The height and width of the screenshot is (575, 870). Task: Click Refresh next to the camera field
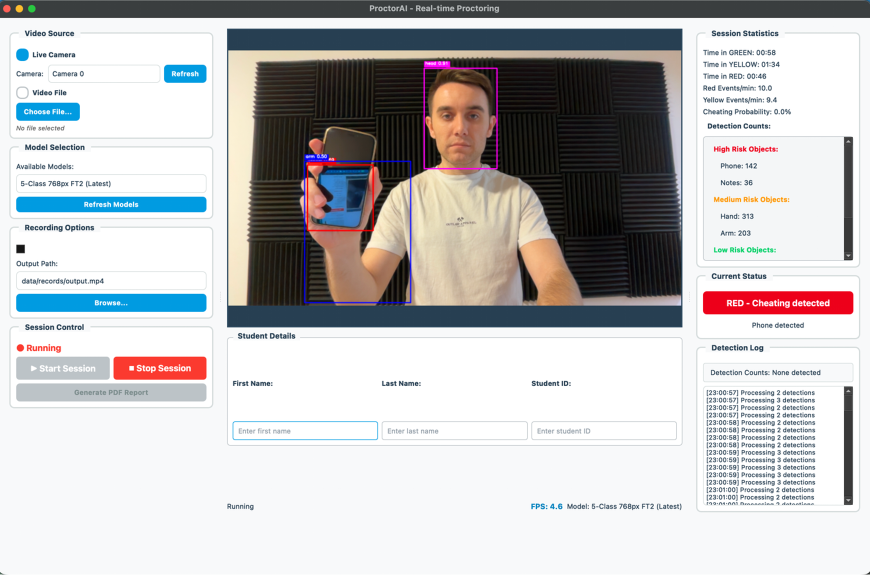point(185,74)
